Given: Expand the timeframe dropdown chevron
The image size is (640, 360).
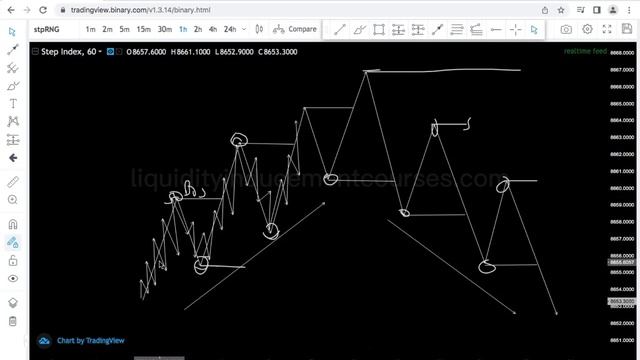Looking at the screenshot, I should tap(244, 29).
